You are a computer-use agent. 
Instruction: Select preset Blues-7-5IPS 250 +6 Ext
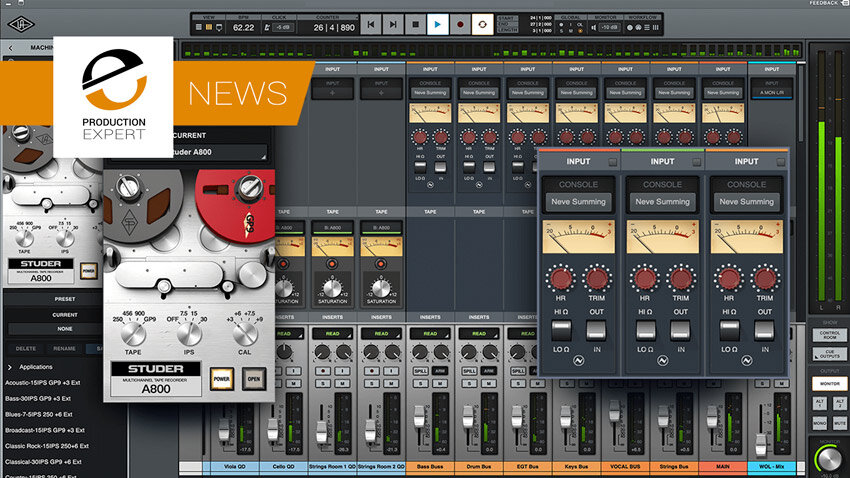point(39,414)
